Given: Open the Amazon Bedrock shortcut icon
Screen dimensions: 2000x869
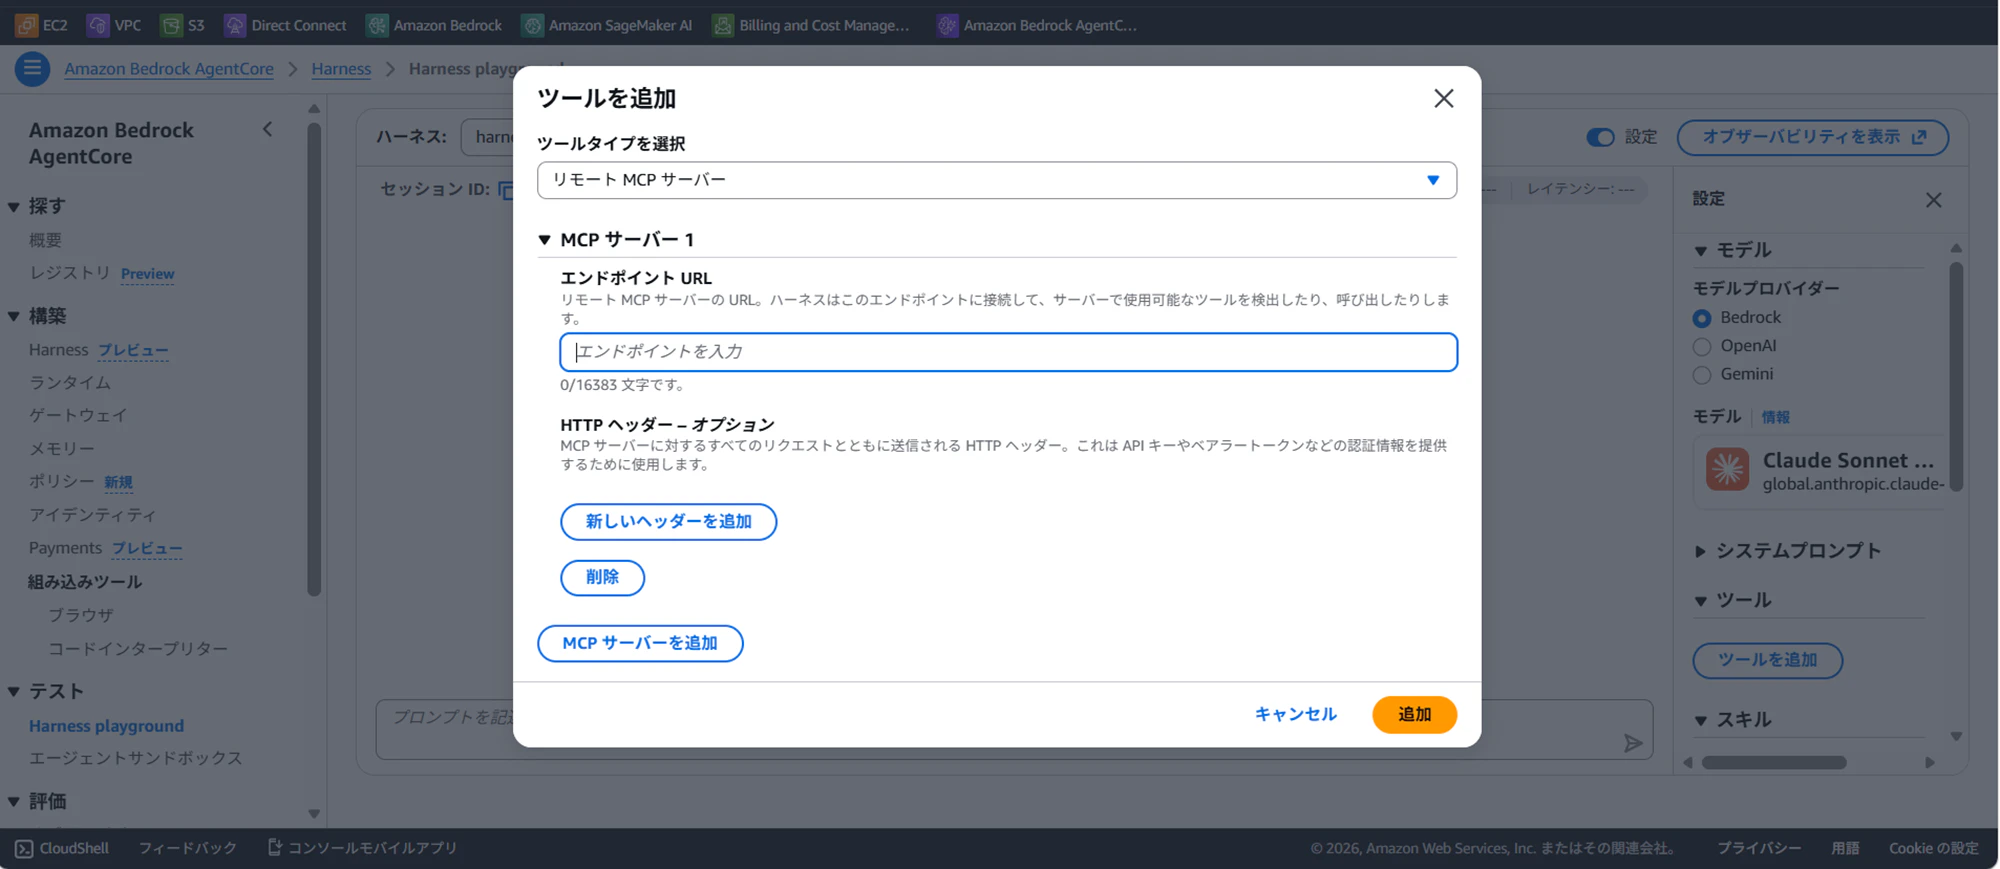Looking at the screenshot, I should click(377, 25).
